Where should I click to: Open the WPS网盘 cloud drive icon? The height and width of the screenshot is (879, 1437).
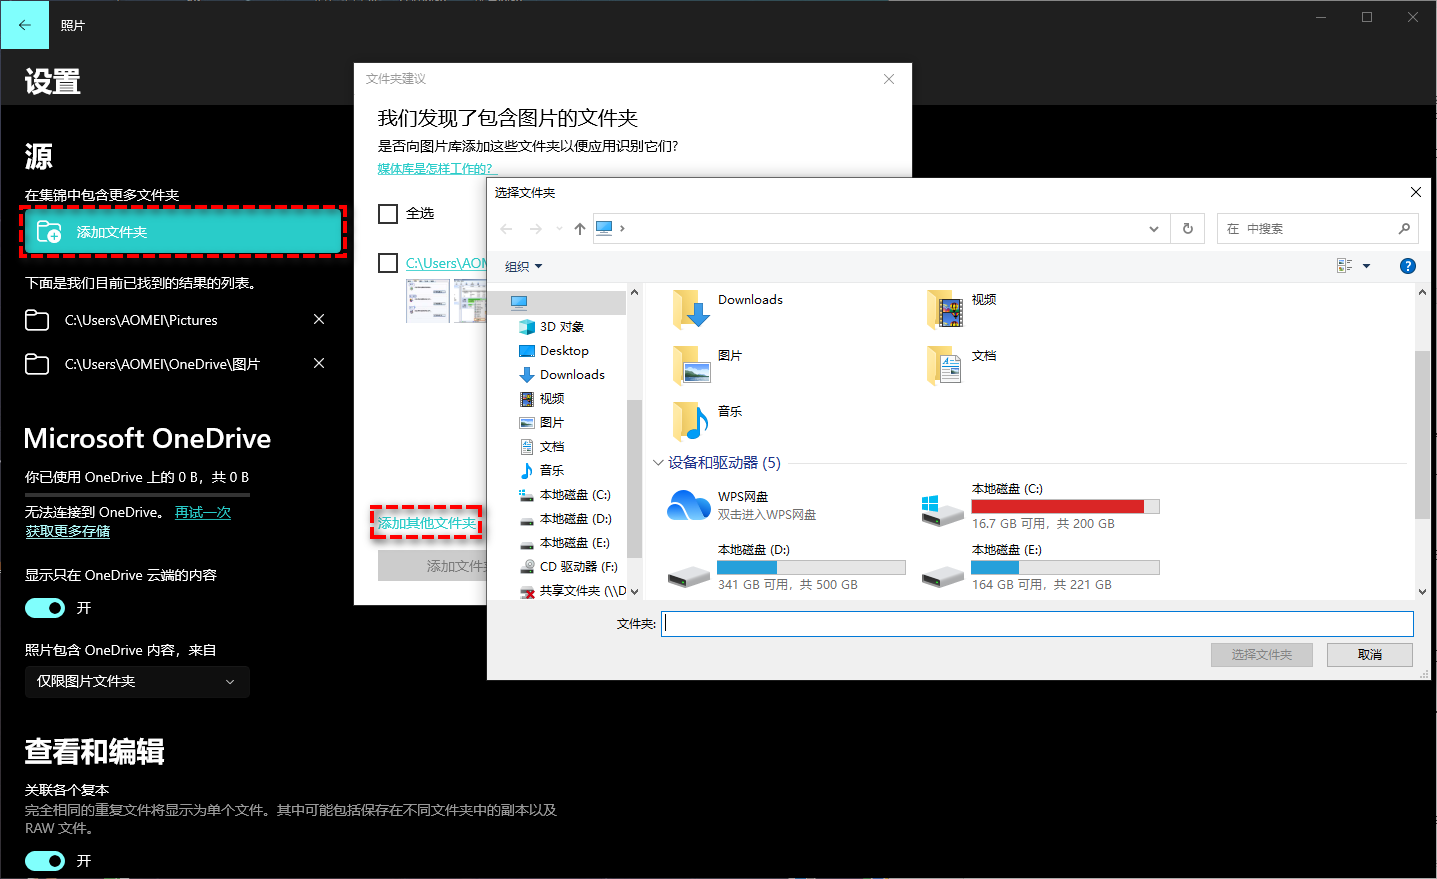(688, 505)
